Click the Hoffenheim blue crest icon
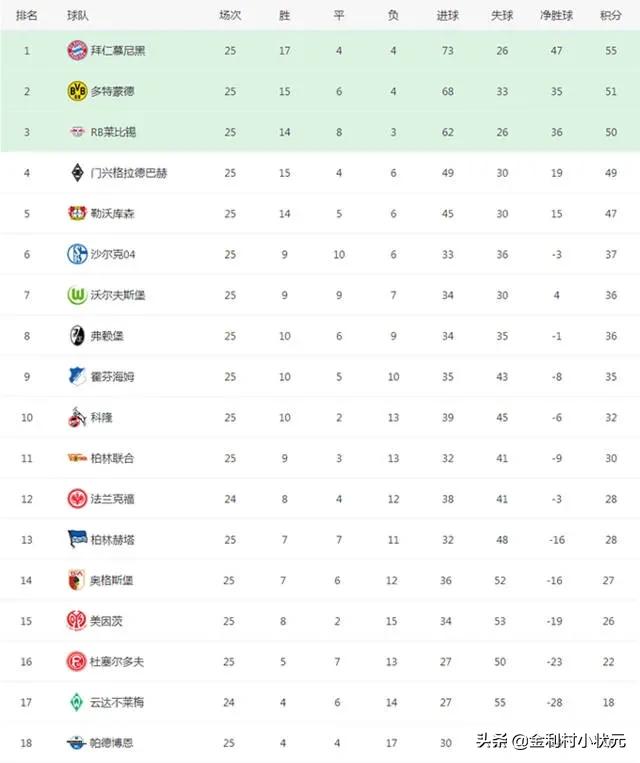 [77, 377]
